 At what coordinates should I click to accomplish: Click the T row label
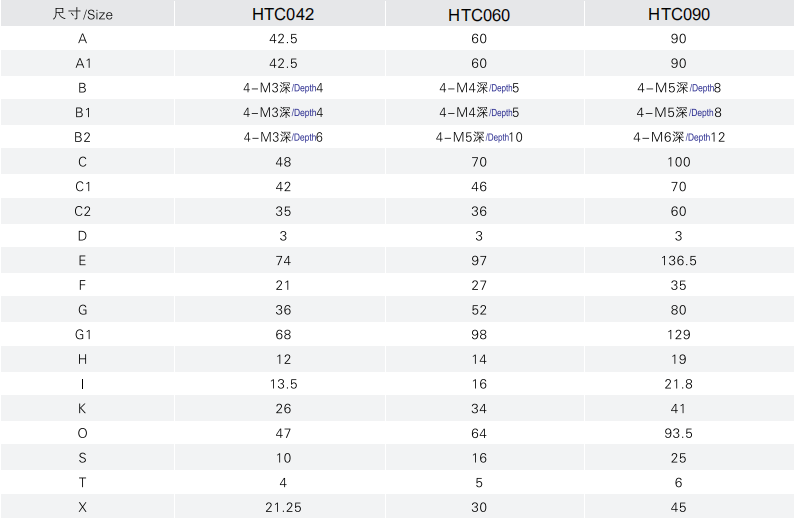82,483
